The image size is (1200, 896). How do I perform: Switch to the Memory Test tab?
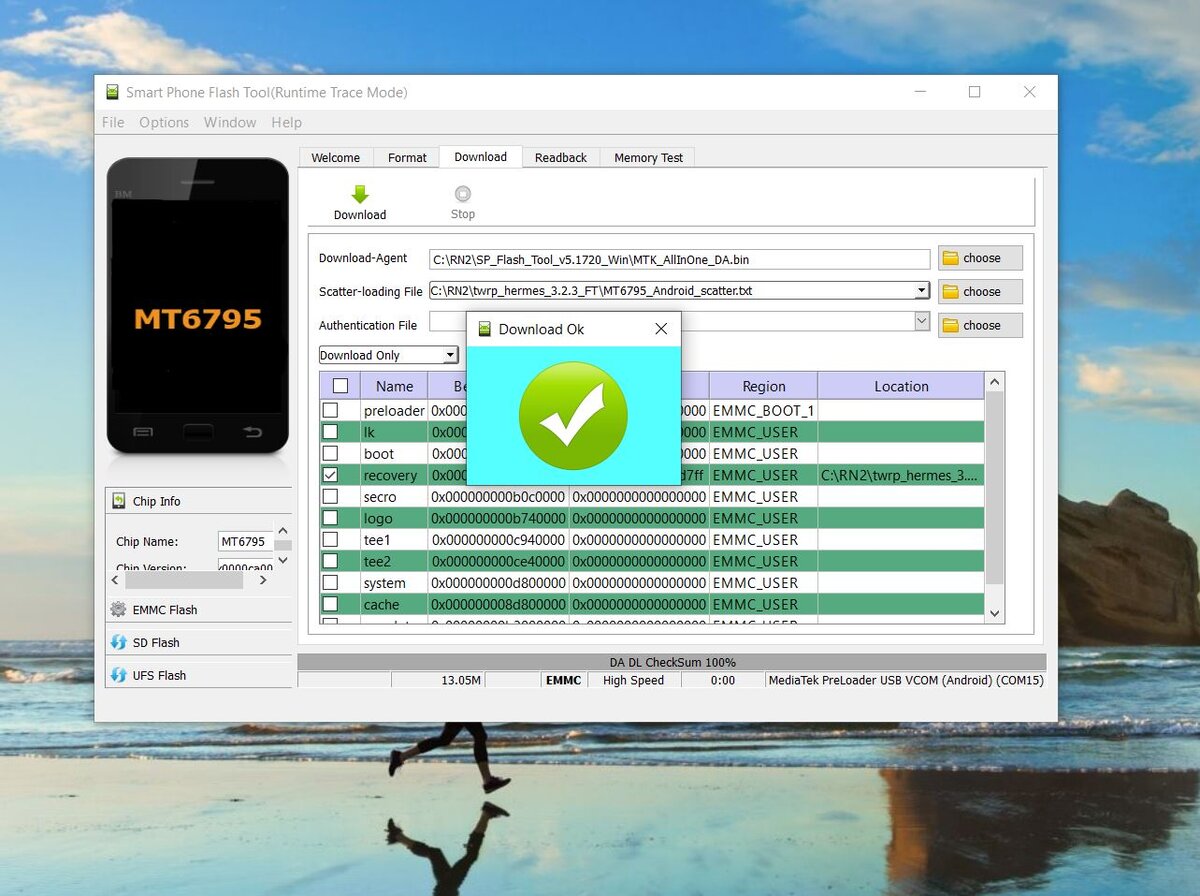click(648, 158)
